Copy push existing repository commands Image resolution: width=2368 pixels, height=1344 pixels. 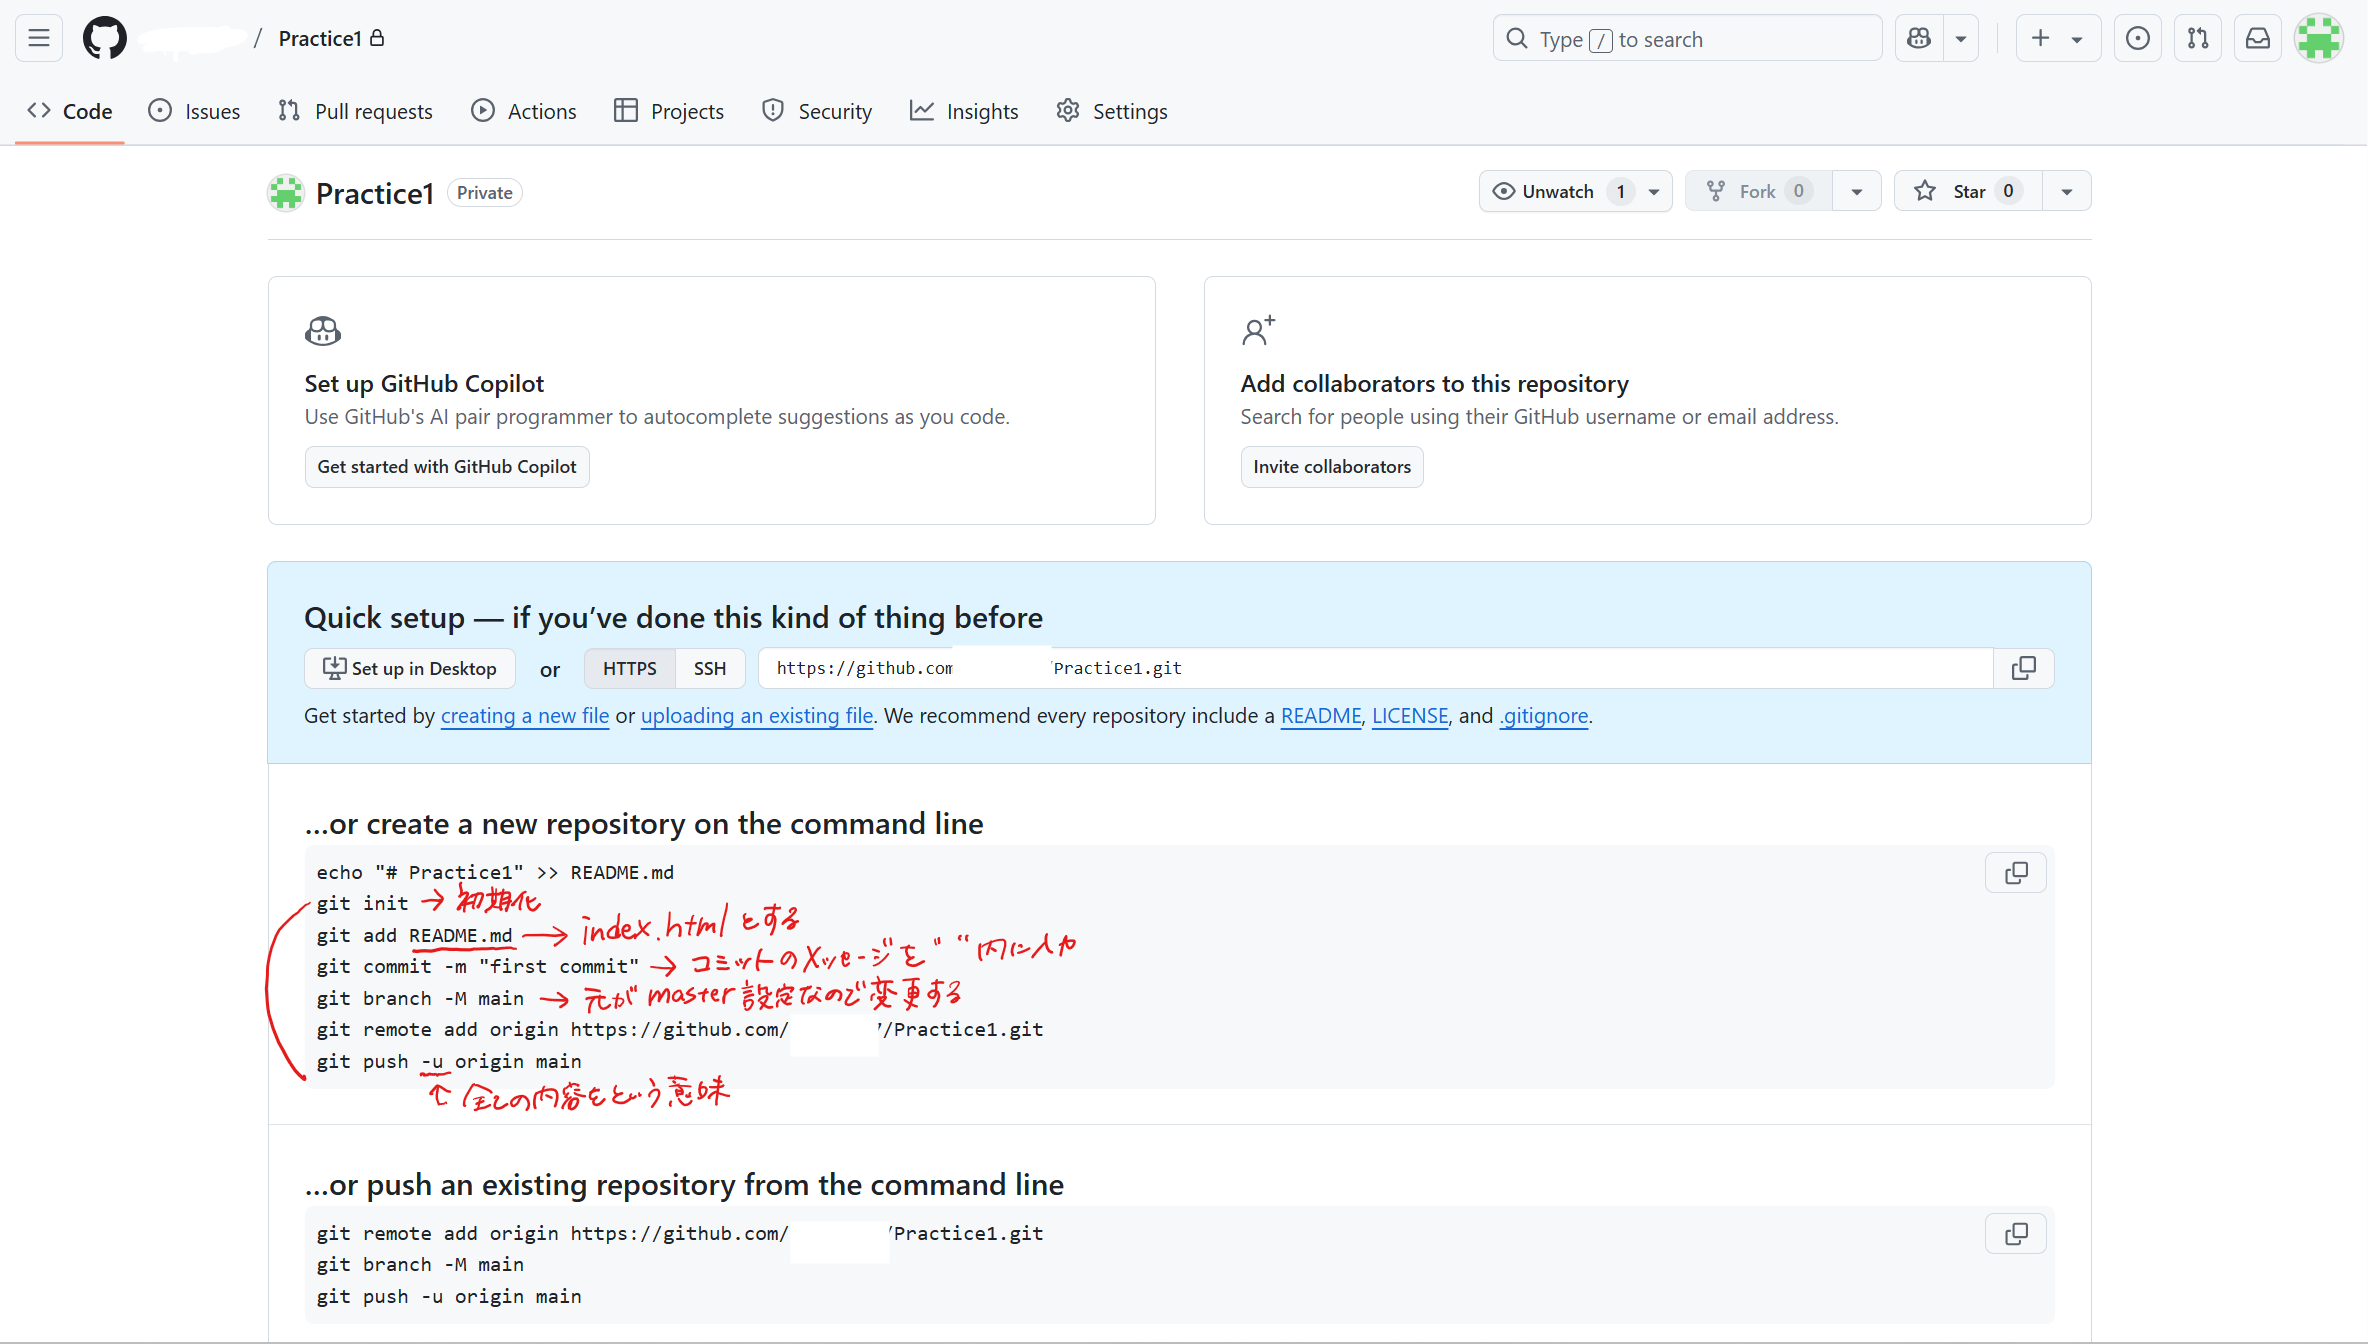point(2015,1234)
